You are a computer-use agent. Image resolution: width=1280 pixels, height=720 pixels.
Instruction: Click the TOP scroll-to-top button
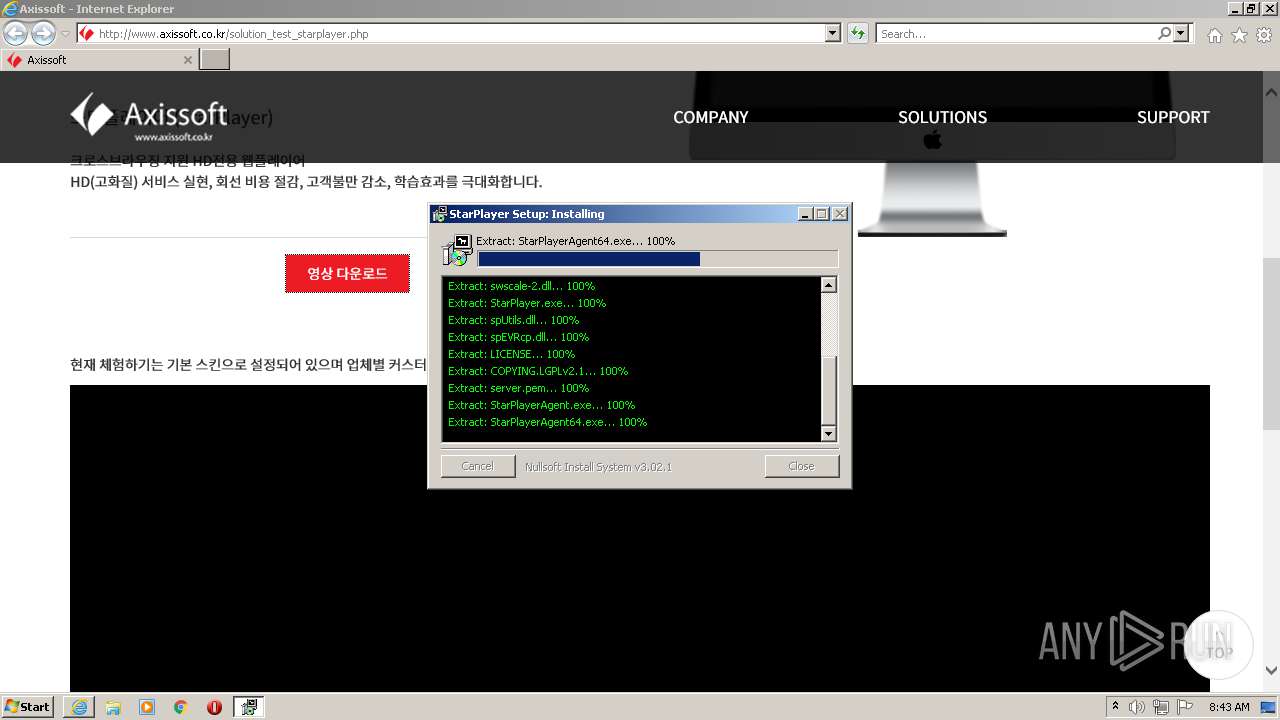click(x=1218, y=645)
